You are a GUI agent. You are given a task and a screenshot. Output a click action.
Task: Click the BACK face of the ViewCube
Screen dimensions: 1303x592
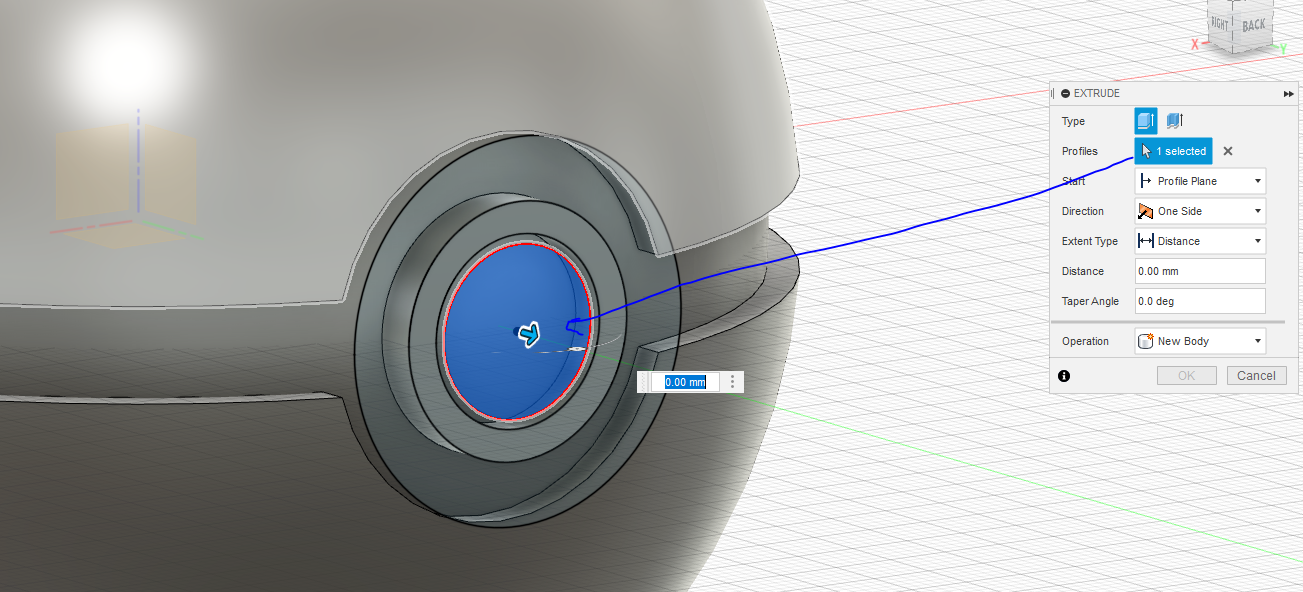(x=1253, y=27)
